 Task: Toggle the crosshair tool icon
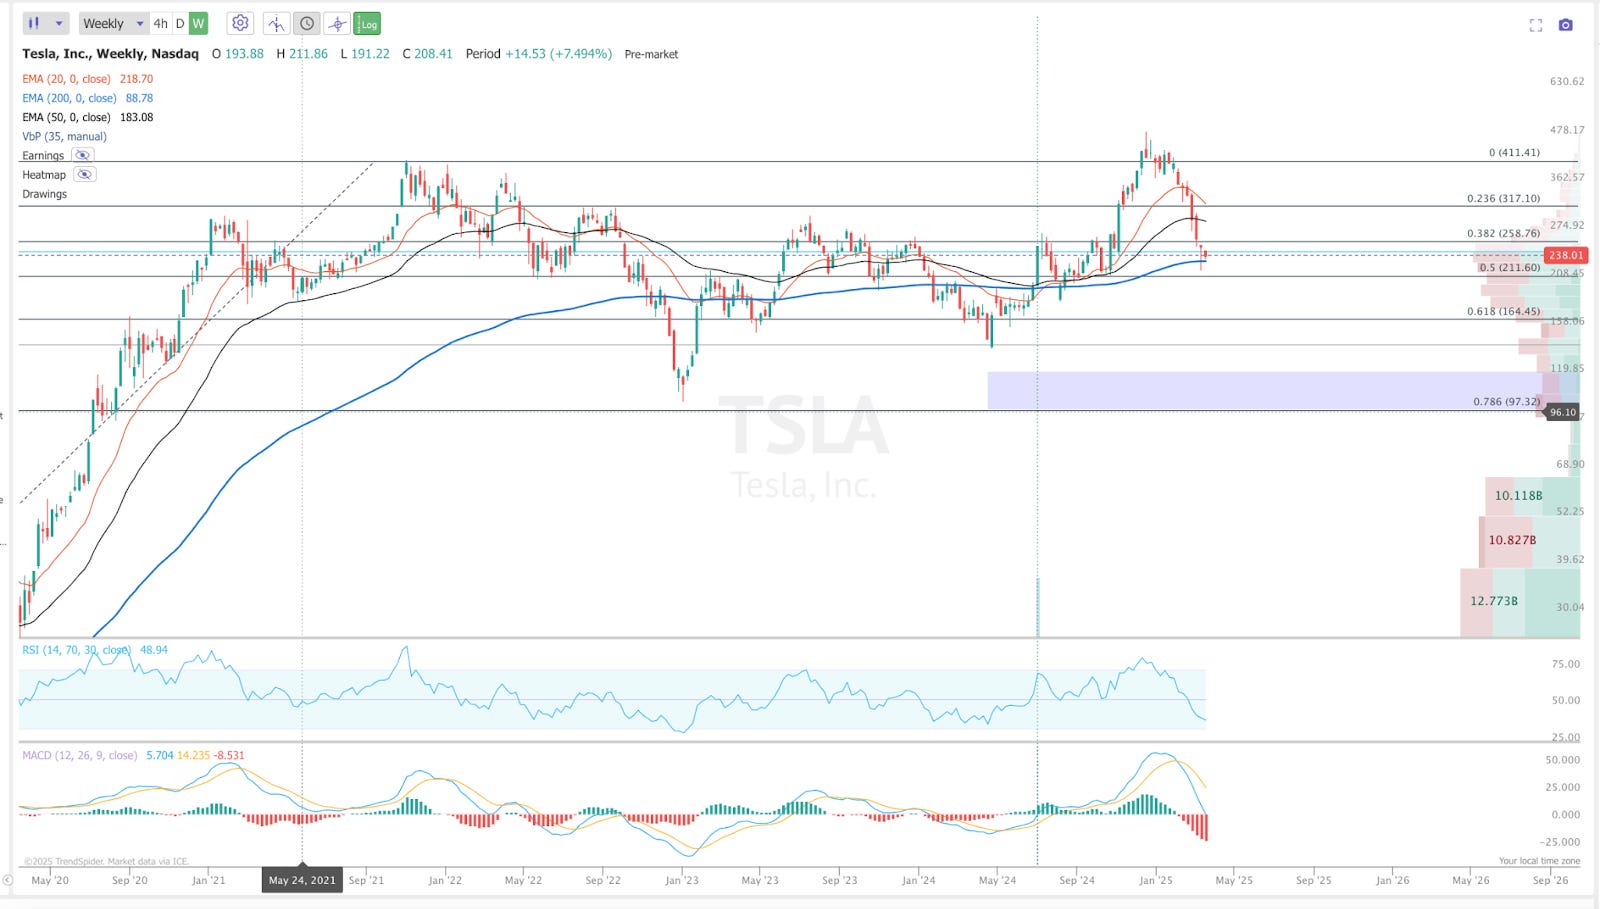pos(338,24)
